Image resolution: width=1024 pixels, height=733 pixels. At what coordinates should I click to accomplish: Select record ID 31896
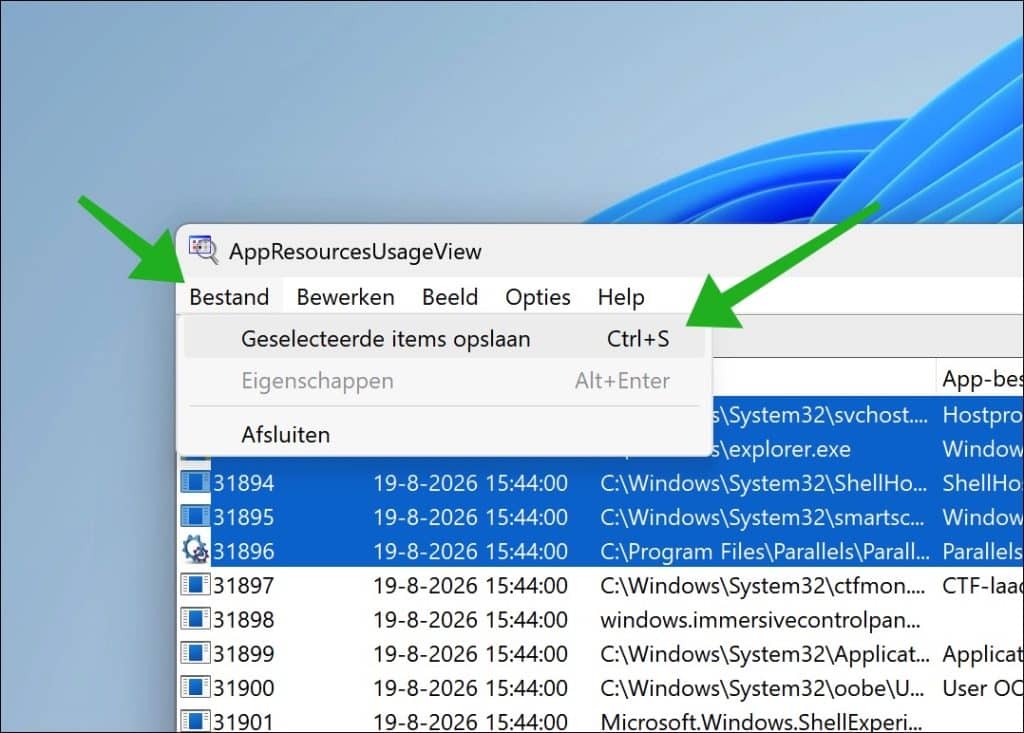(x=244, y=551)
